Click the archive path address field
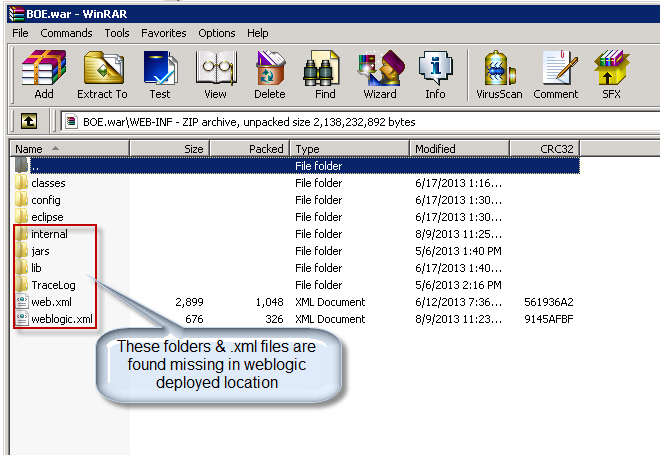This screenshot has height=455, width=660. coord(360,122)
